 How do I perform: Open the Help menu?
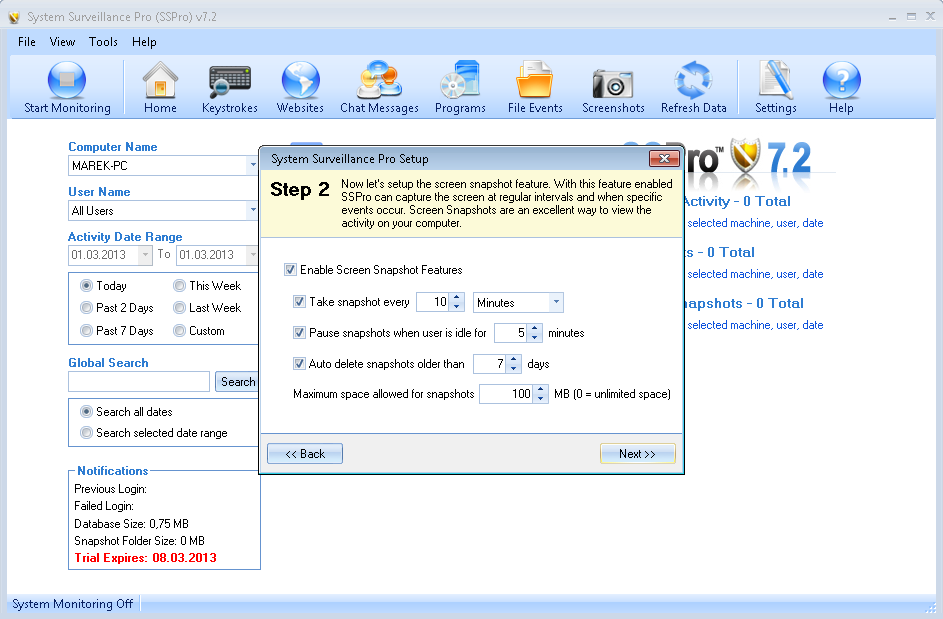[144, 42]
